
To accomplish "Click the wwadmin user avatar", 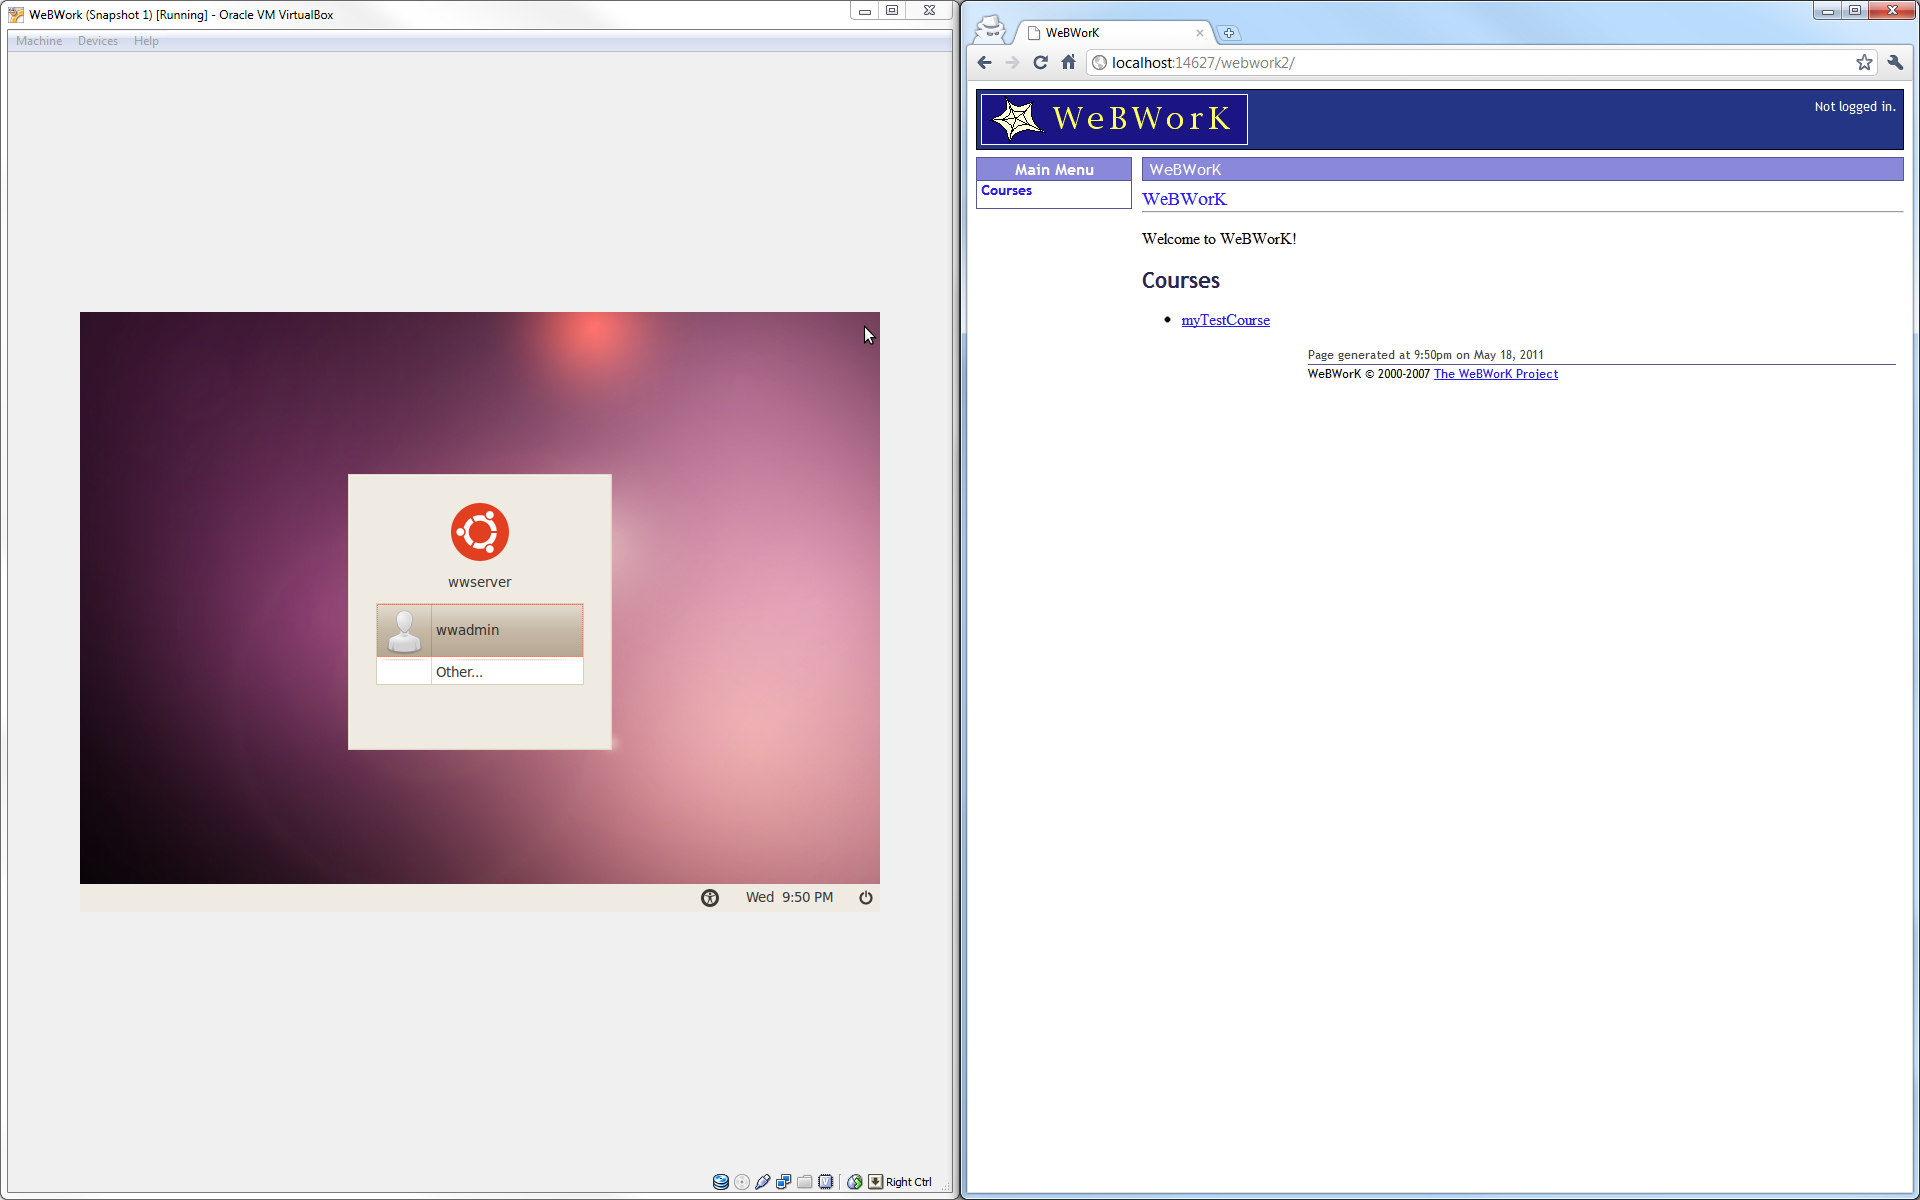I will pyautogui.click(x=404, y=630).
